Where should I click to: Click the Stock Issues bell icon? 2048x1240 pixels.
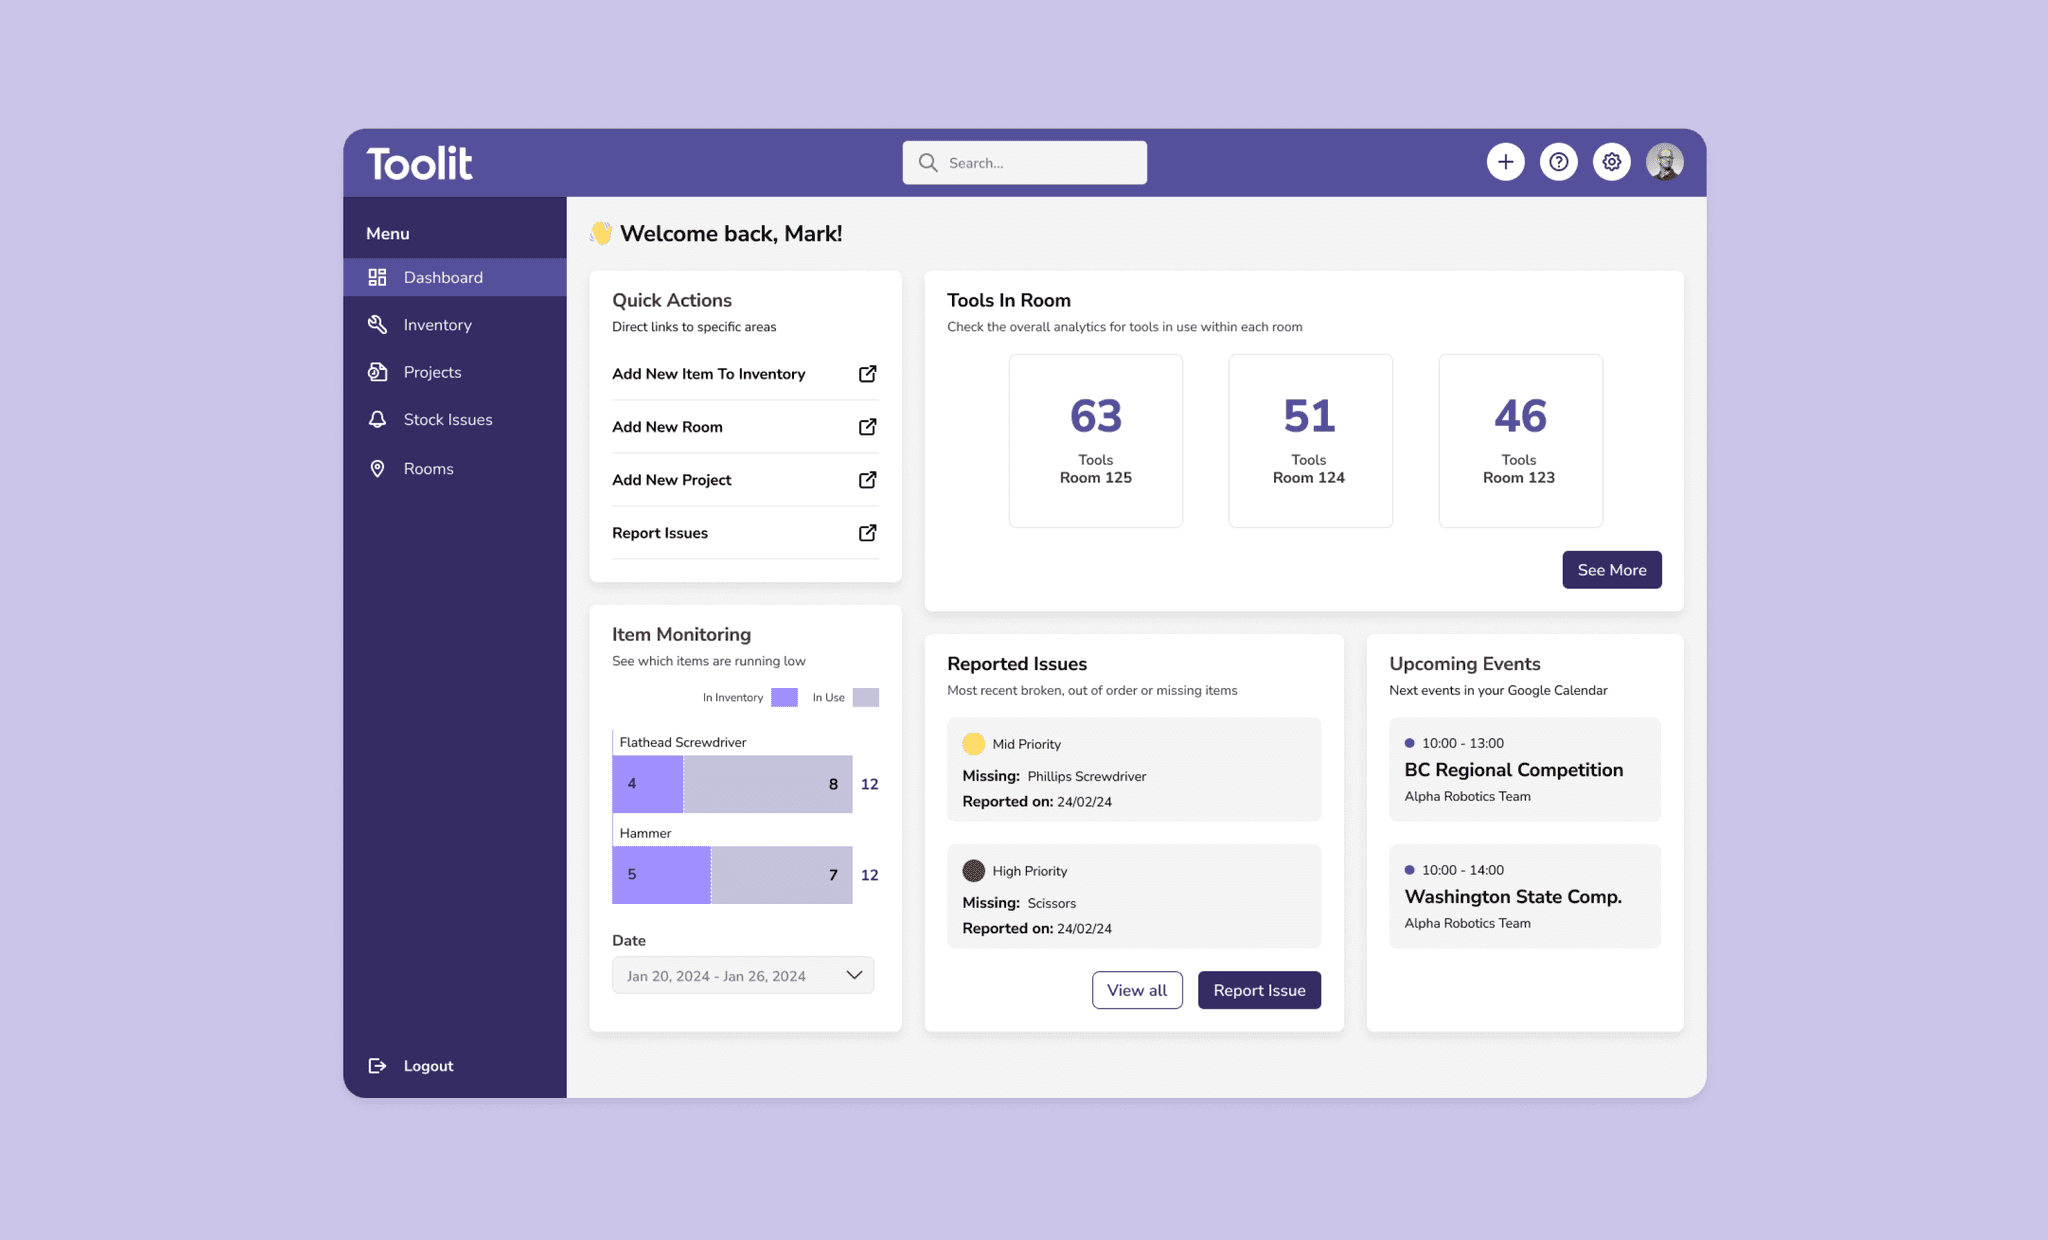pyautogui.click(x=377, y=420)
